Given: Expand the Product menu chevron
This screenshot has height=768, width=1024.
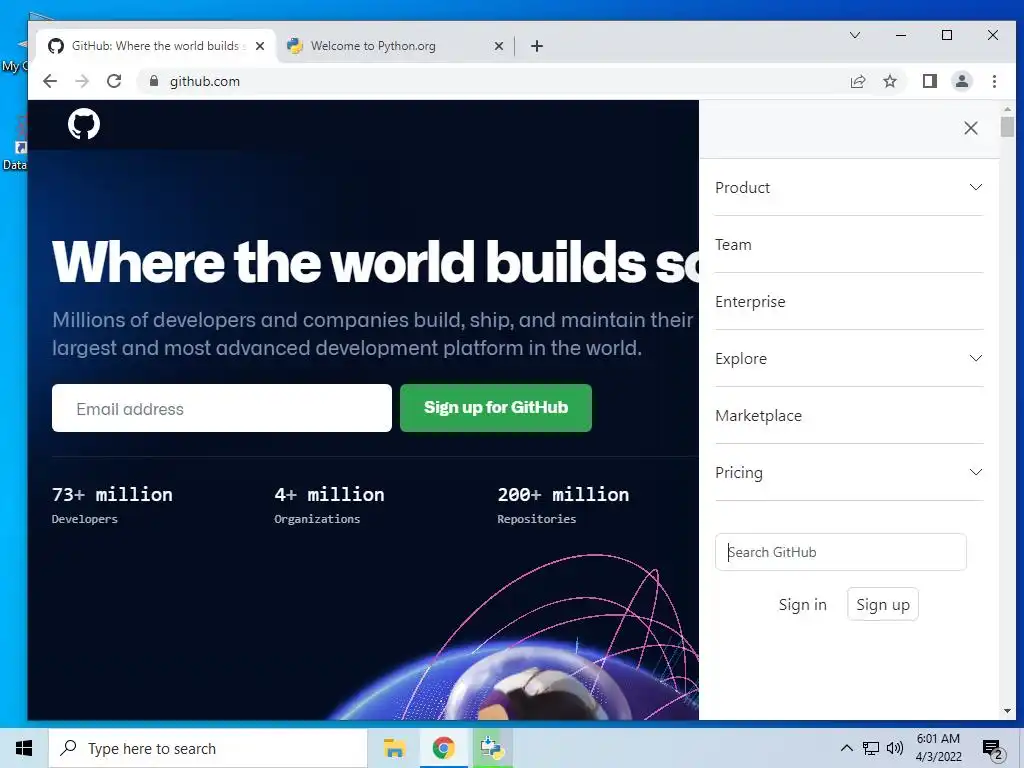Looking at the screenshot, I should (976, 187).
